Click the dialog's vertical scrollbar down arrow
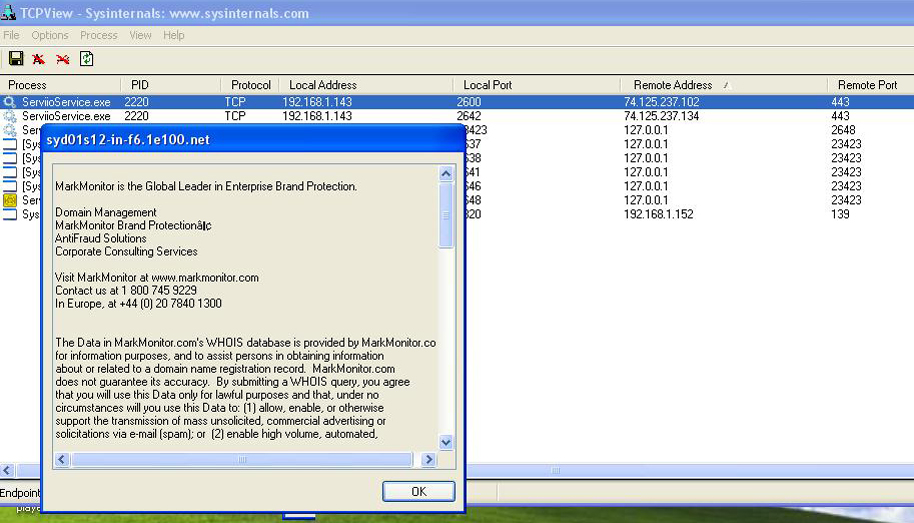The height and width of the screenshot is (523, 914). 446,442
